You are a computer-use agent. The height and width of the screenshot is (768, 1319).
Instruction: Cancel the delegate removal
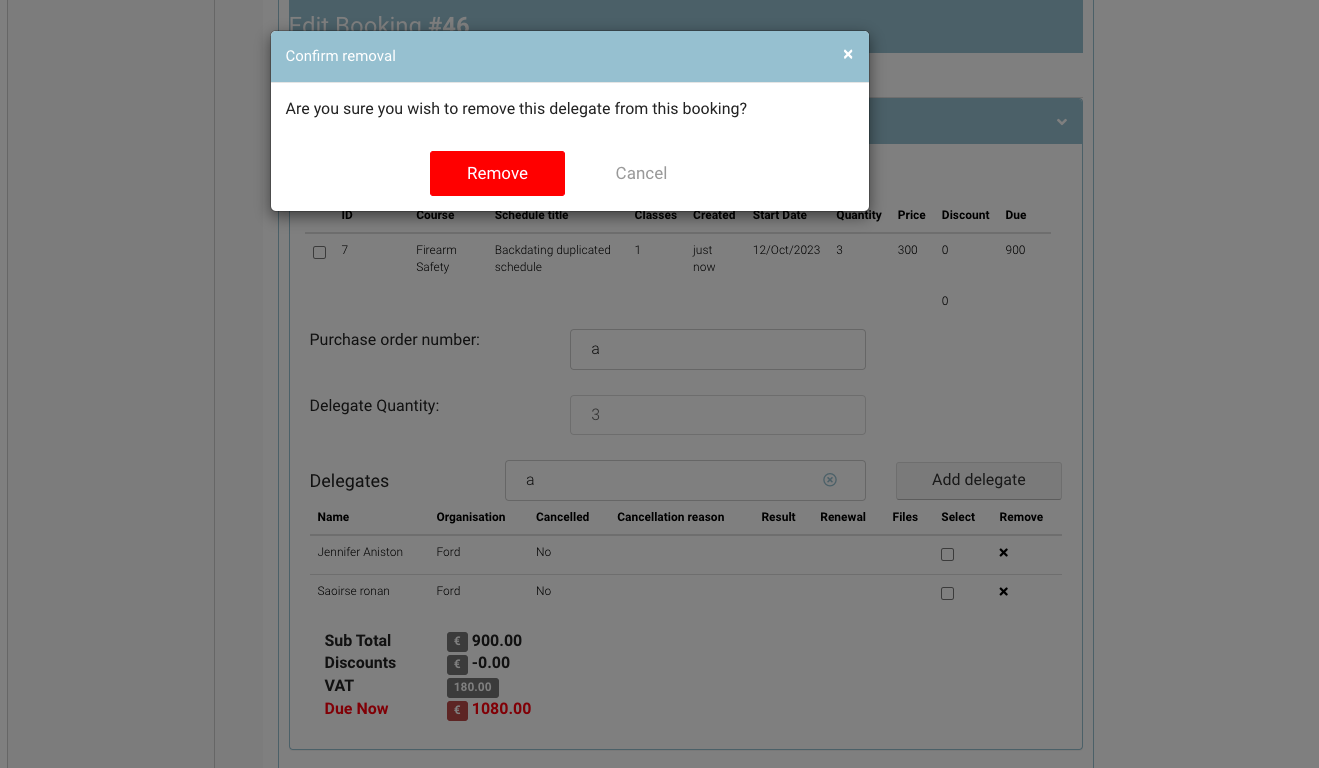[x=641, y=173]
